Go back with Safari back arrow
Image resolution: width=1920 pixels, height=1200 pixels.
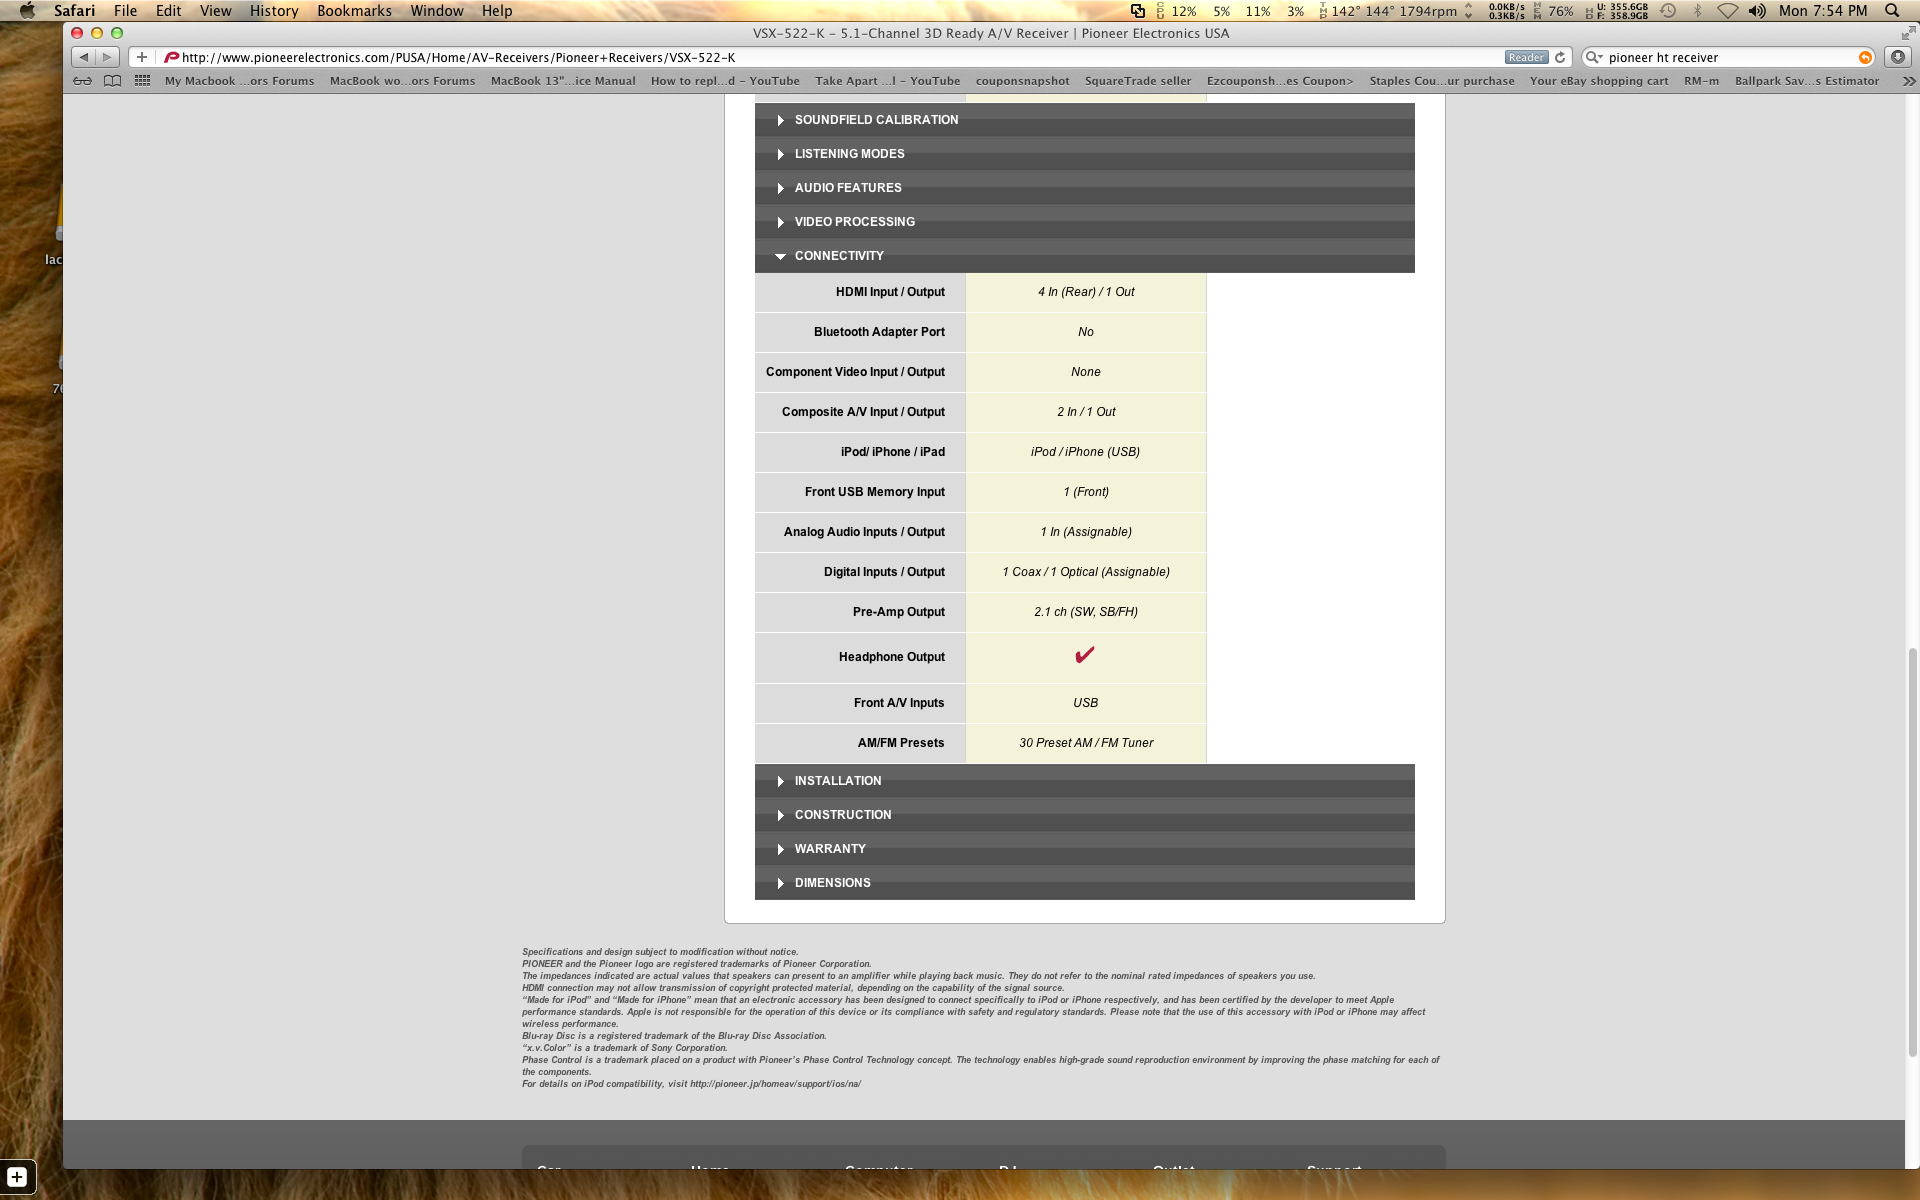84,57
